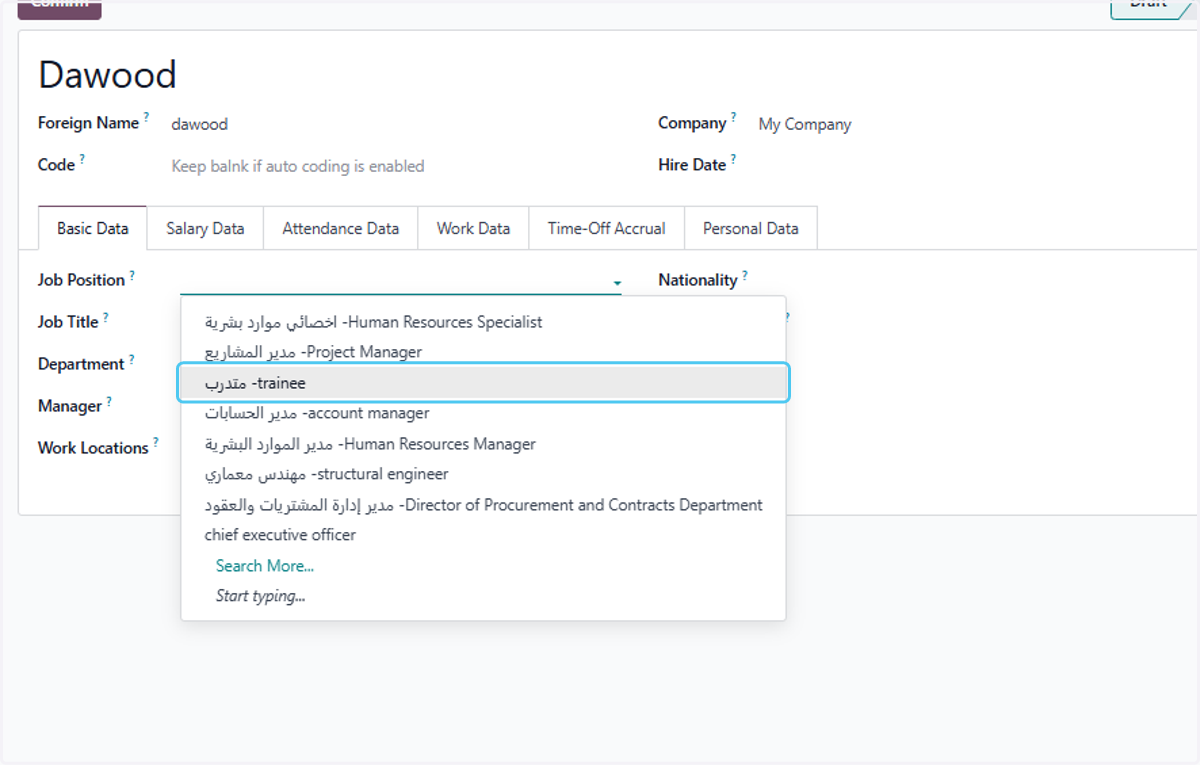Open the Work Data tab
Viewport: 1200px width, 765px height.
[x=473, y=228]
